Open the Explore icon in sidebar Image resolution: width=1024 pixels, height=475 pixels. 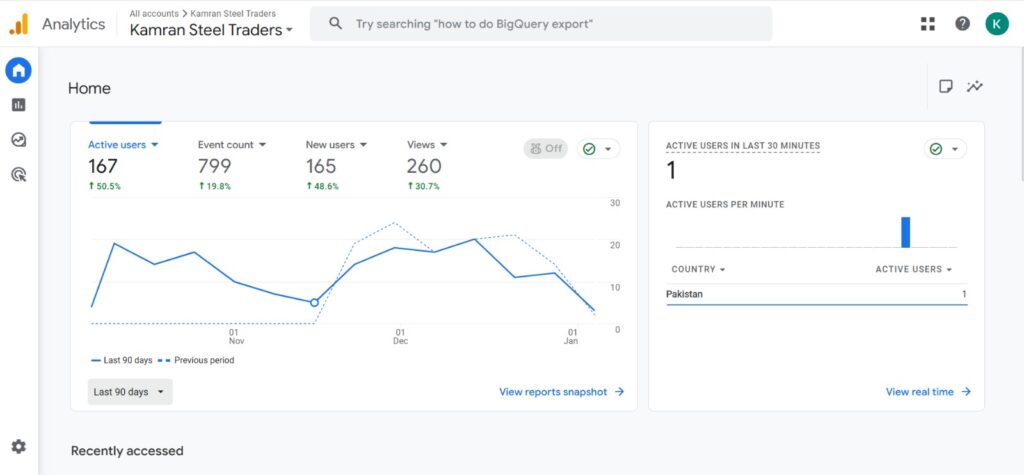pyautogui.click(x=18, y=140)
